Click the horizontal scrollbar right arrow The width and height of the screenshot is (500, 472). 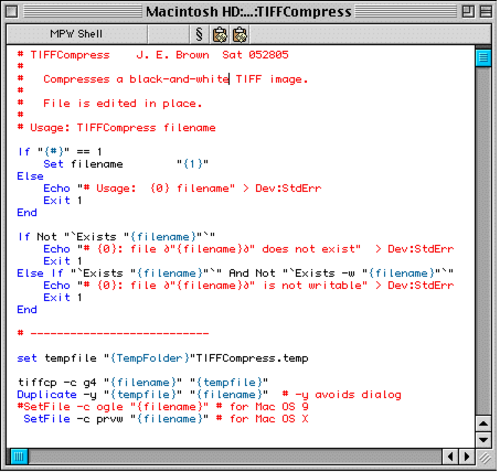(466, 456)
